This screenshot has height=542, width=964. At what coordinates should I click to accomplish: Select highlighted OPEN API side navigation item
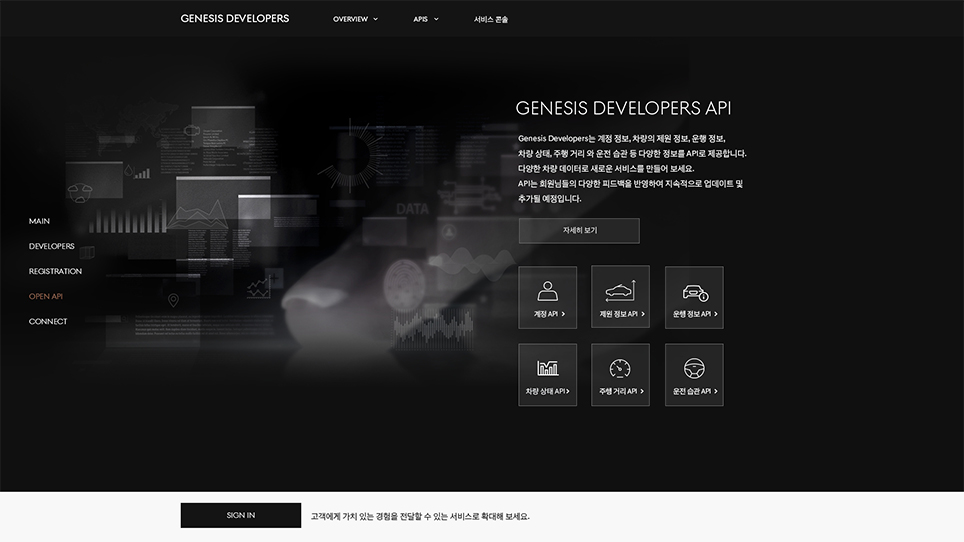coord(45,296)
